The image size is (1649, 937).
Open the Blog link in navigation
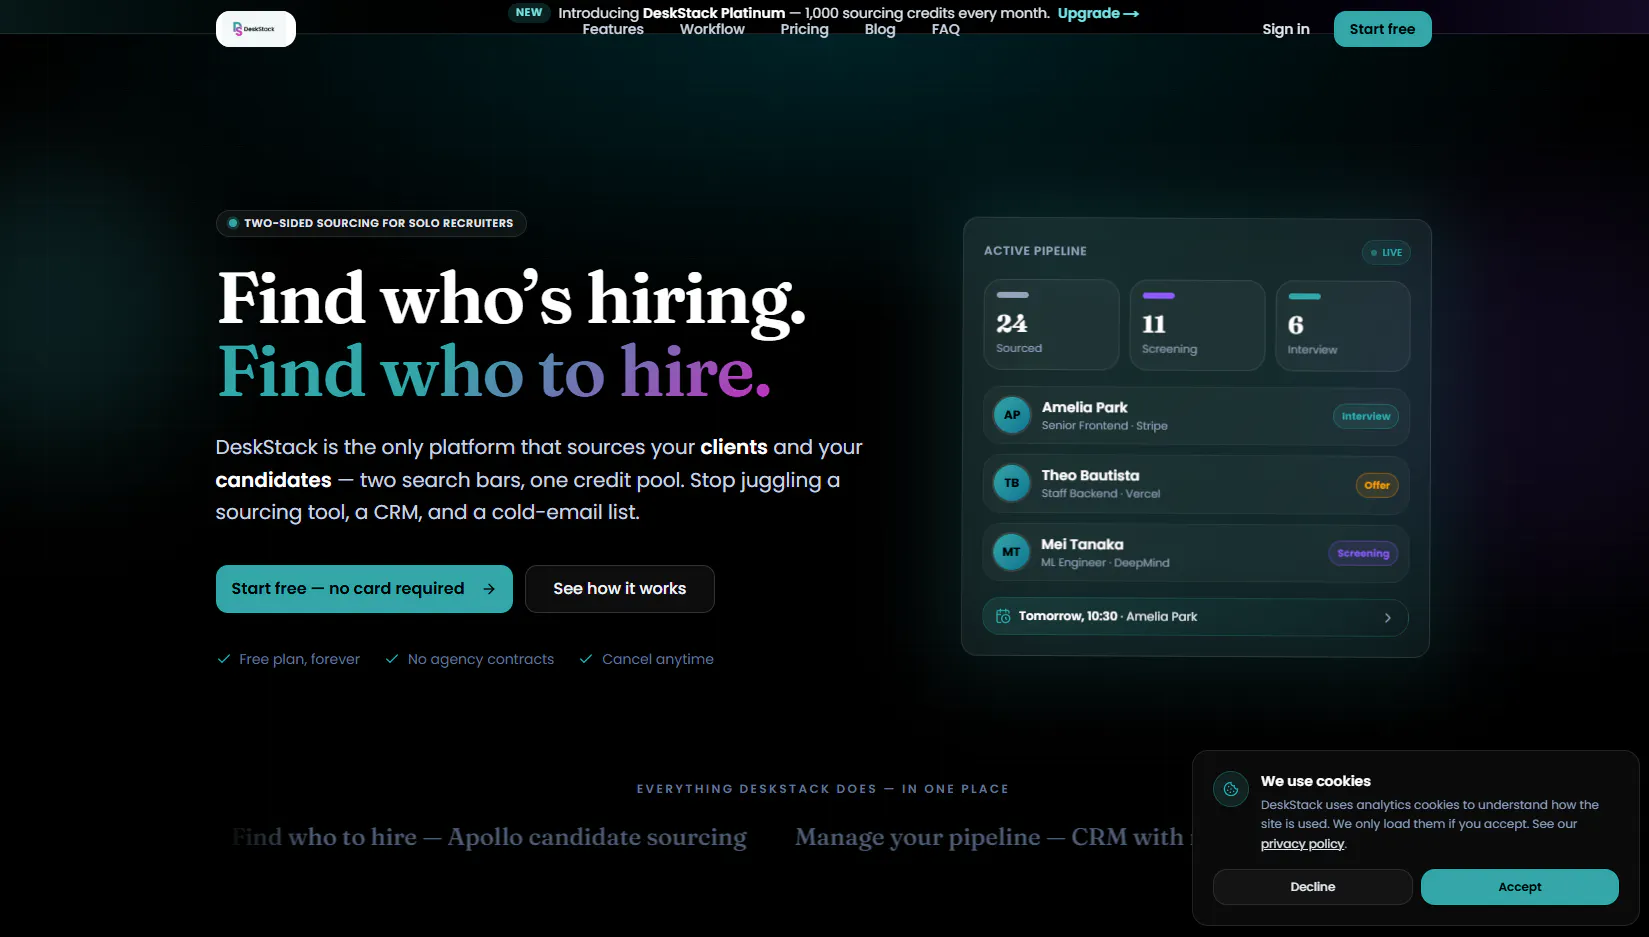[x=880, y=29]
